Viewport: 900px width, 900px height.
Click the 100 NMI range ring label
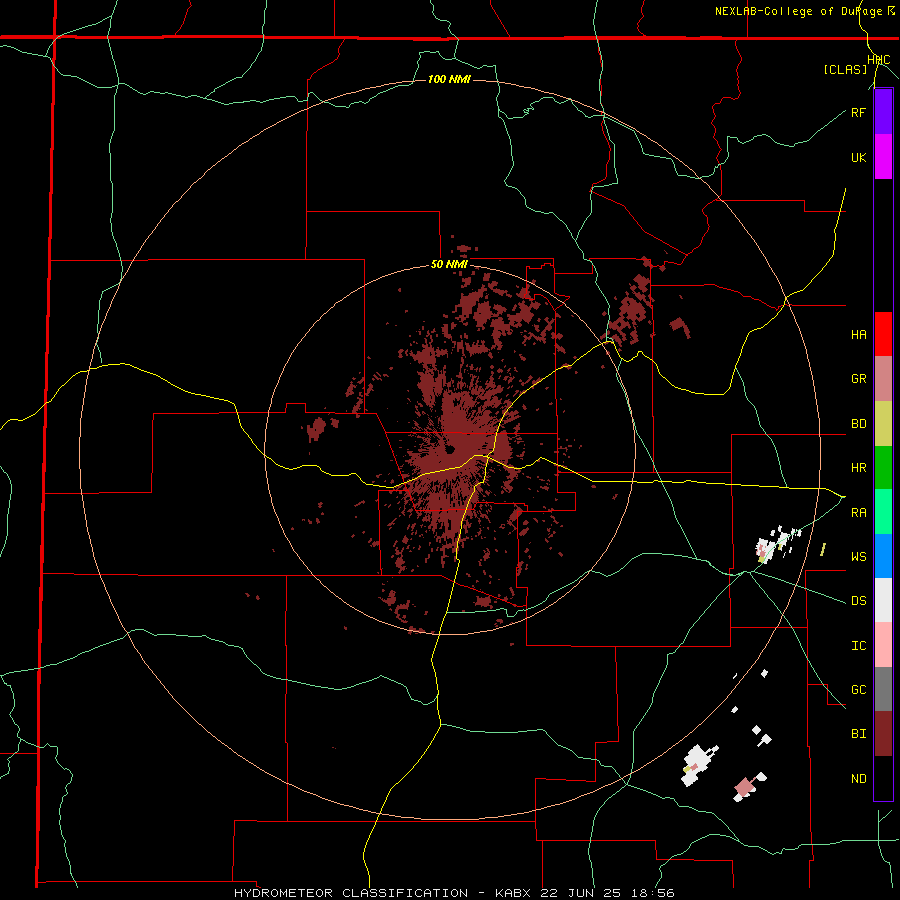pos(449,79)
